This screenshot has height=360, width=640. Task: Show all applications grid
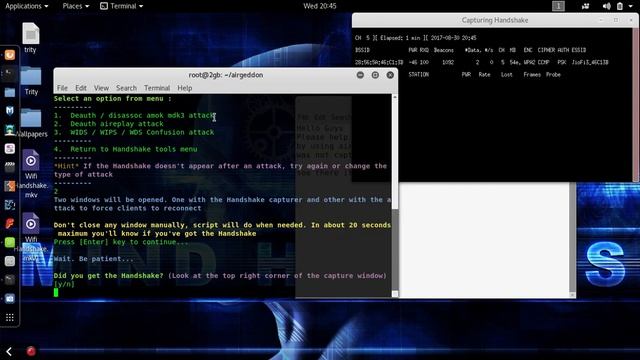coord(10,317)
